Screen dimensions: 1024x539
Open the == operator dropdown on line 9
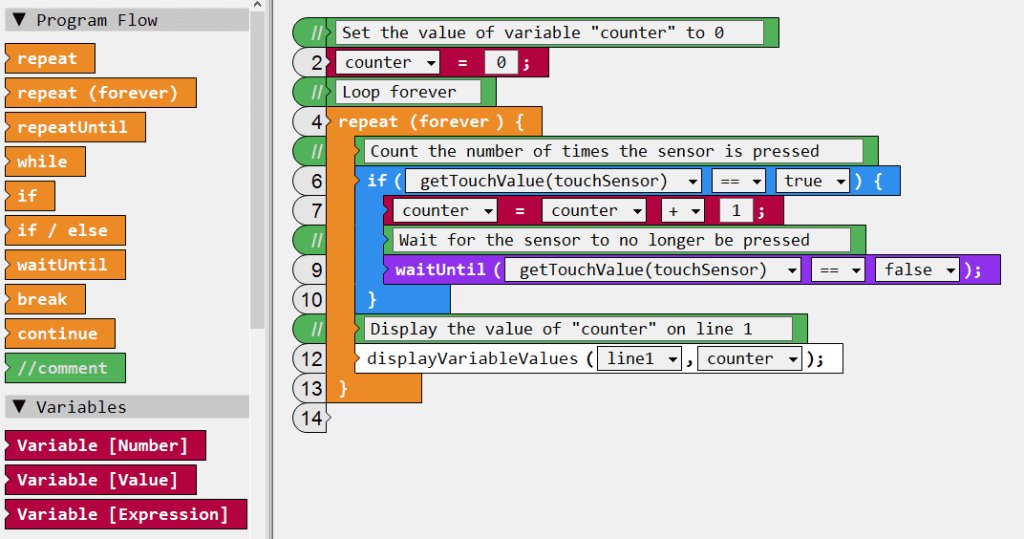(838, 270)
